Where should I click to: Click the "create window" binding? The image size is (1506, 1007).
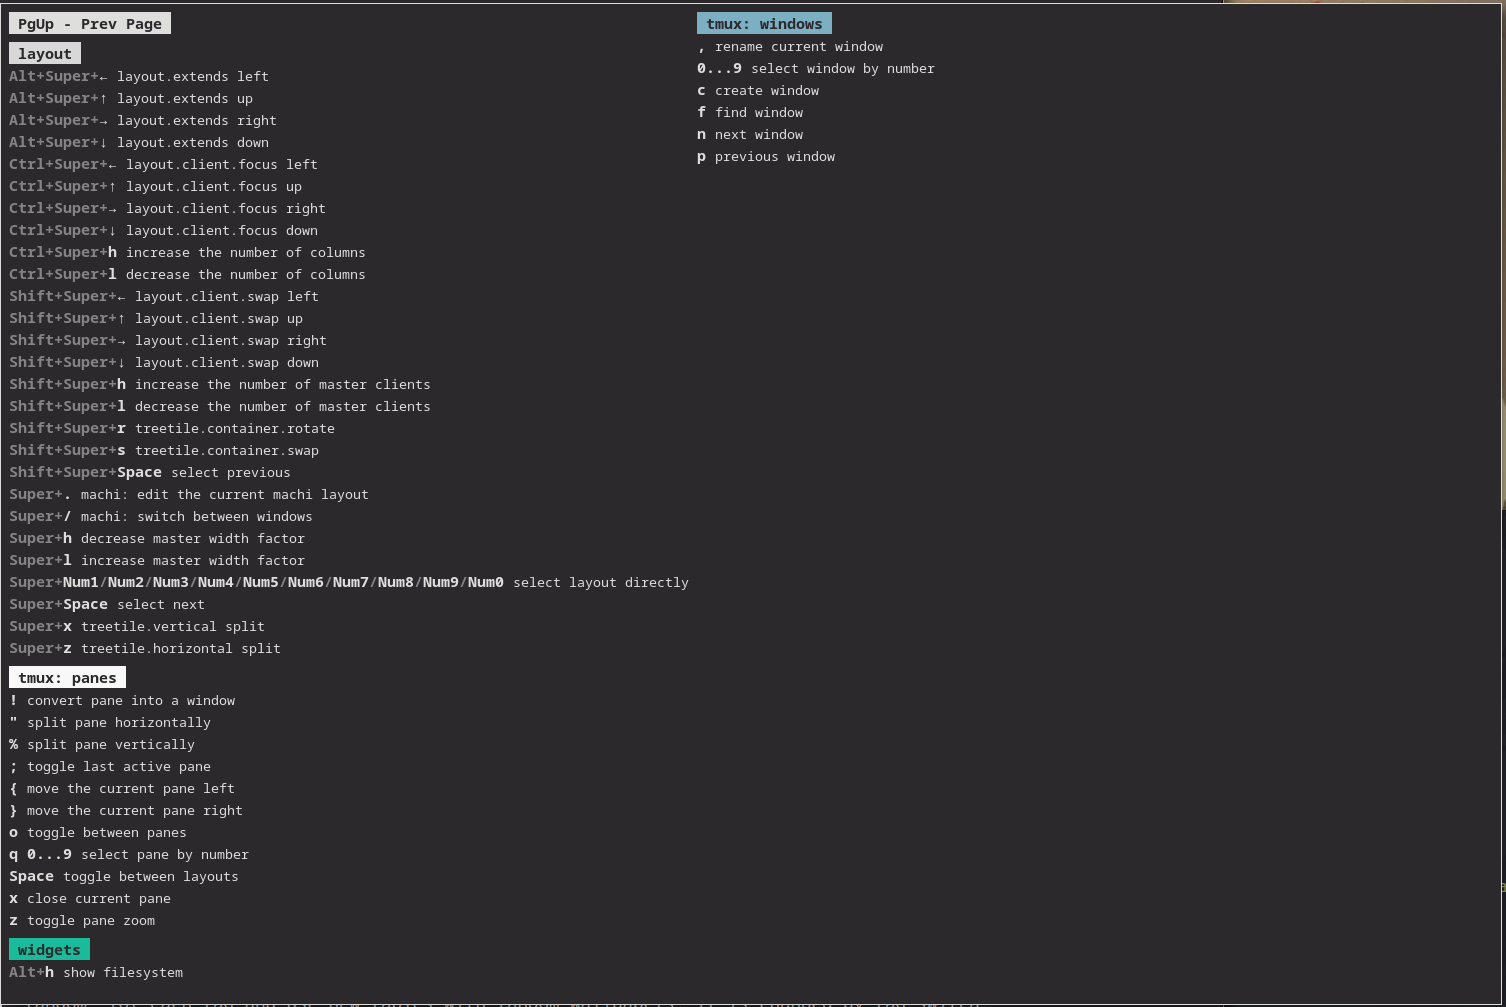tap(758, 90)
